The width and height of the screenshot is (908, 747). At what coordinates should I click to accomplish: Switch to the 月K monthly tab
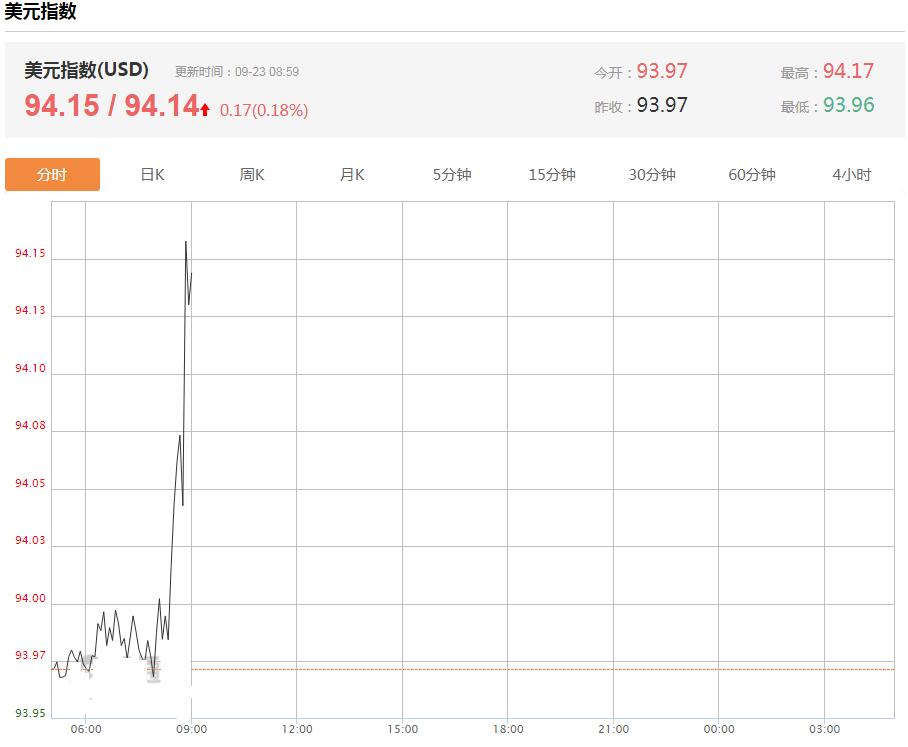[x=352, y=174]
